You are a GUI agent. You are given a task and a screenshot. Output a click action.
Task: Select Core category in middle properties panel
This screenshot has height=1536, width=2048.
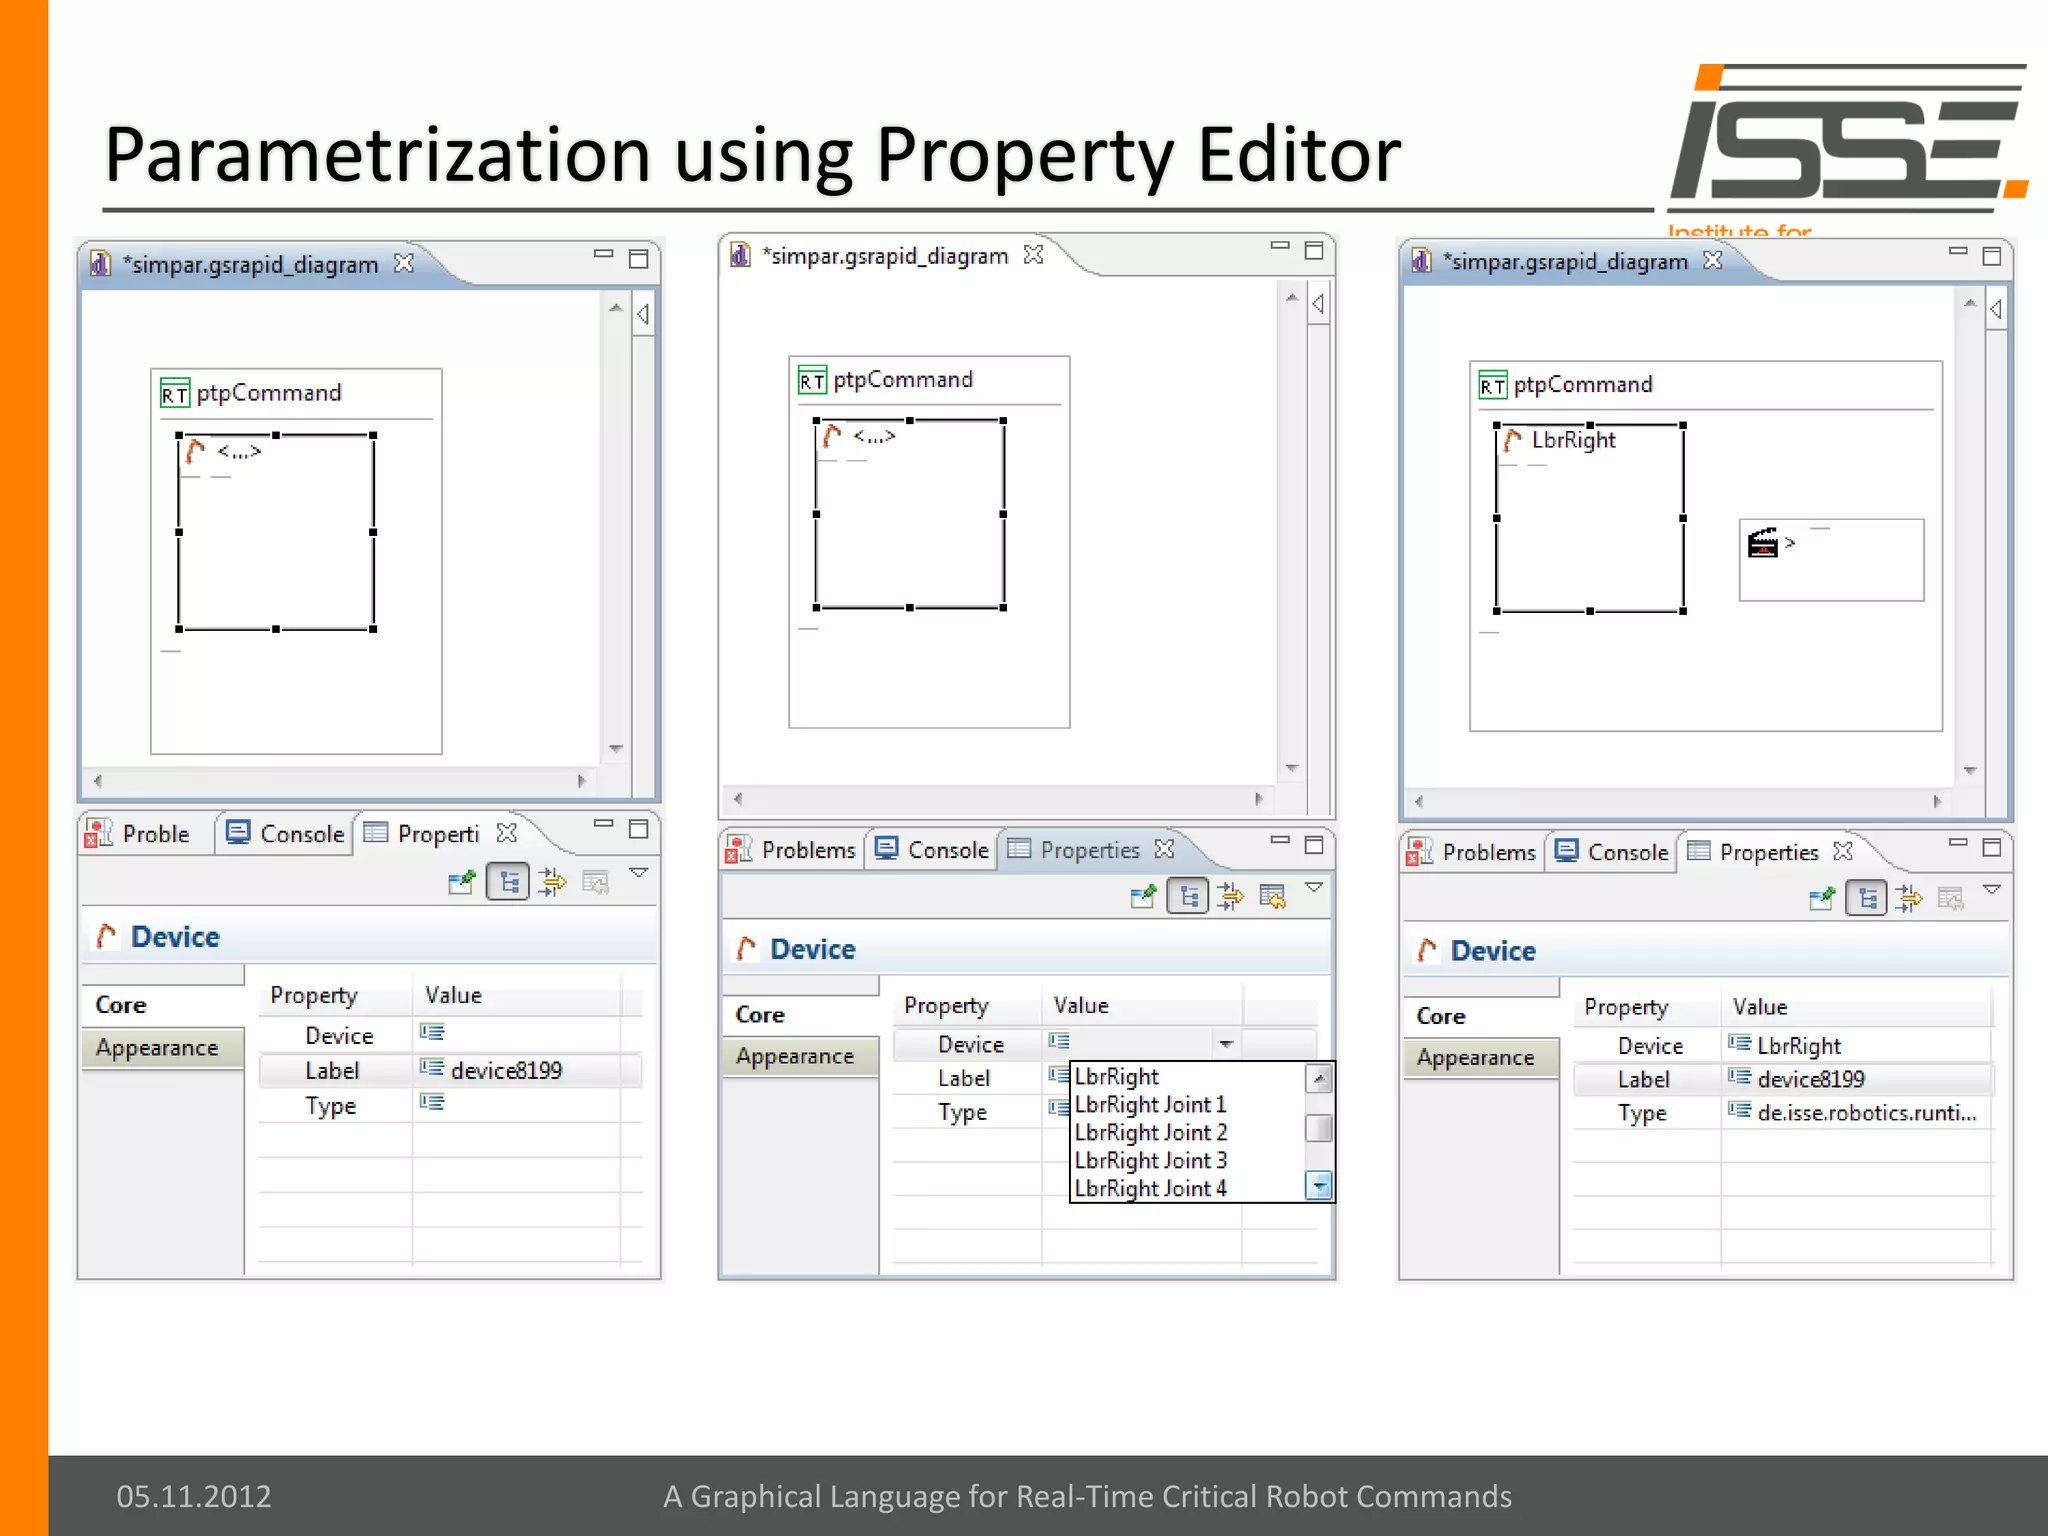coord(800,1015)
